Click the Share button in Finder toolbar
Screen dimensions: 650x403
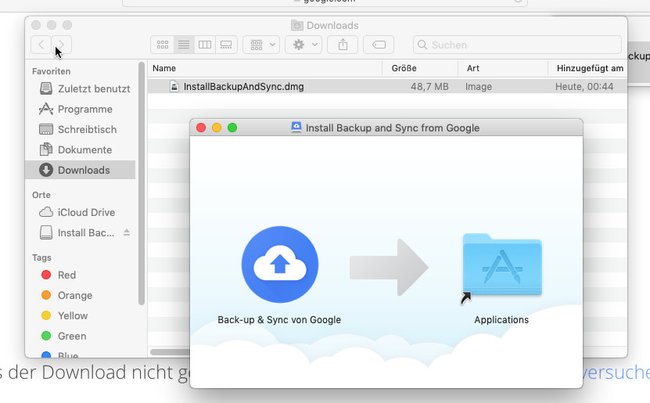click(342, 44)
